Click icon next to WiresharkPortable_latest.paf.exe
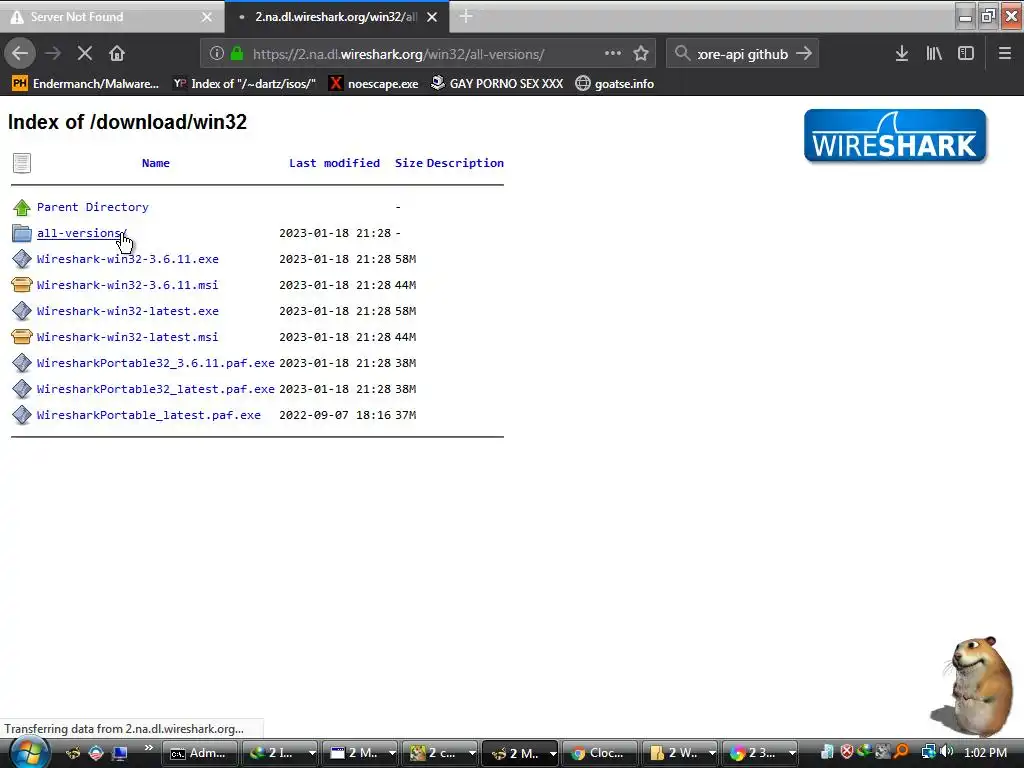The image size is (1024, 768). point(22,415)
